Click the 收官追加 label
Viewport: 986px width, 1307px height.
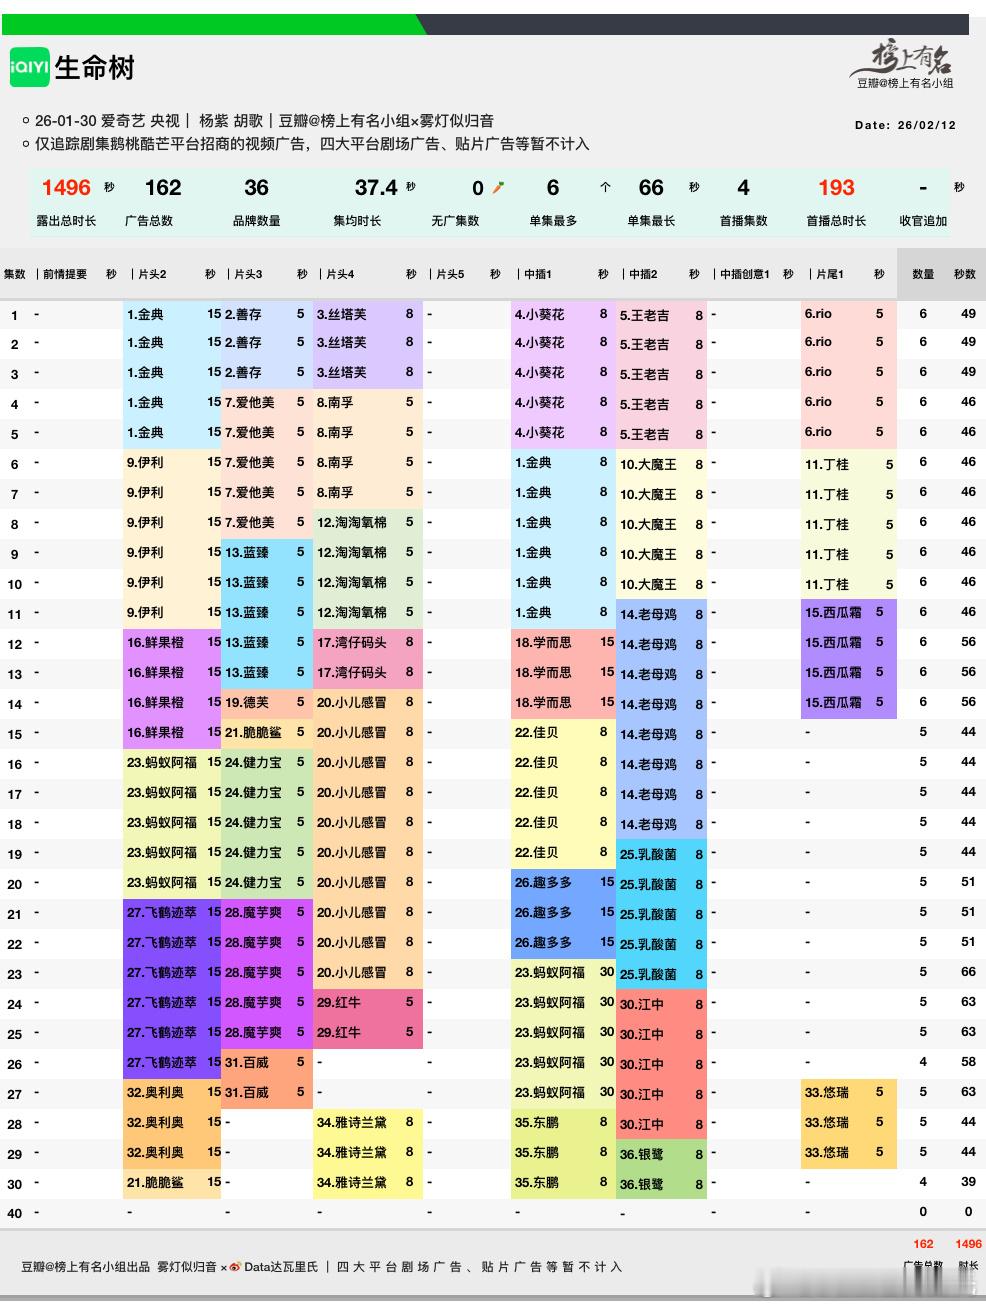pos(923,221)
